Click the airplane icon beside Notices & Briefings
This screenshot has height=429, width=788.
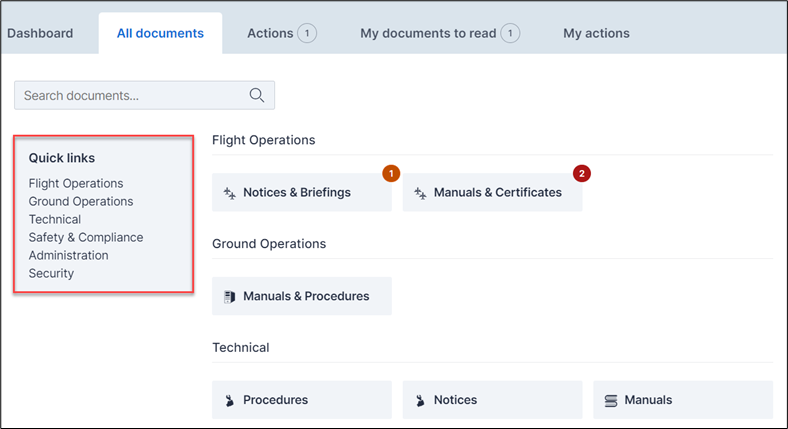tap(229, 193)
